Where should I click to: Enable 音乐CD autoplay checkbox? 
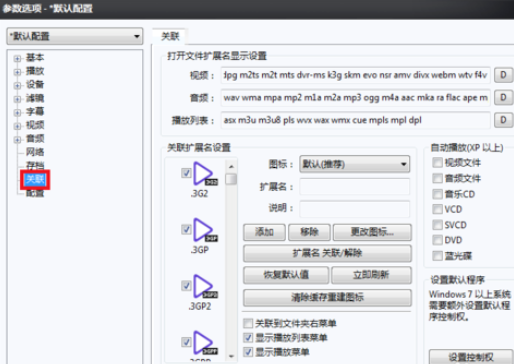coord(437,194)
